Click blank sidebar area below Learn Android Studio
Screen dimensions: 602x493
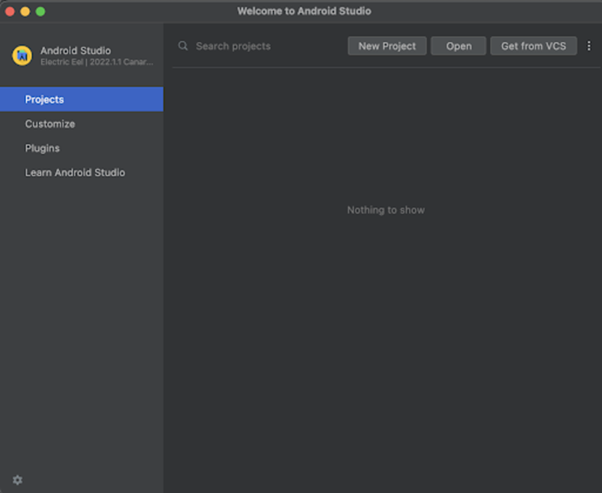click(x=81, y=320)
